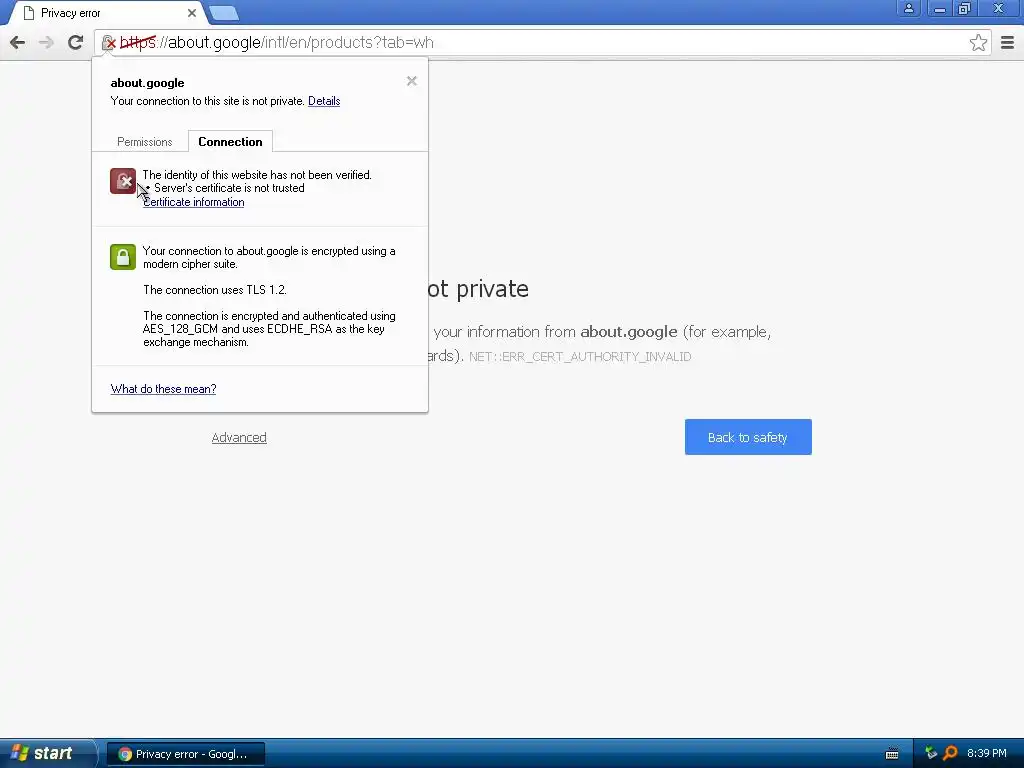1024x768 pixels.
Task: Close the site info popup
Action: [x=411, y=81]
